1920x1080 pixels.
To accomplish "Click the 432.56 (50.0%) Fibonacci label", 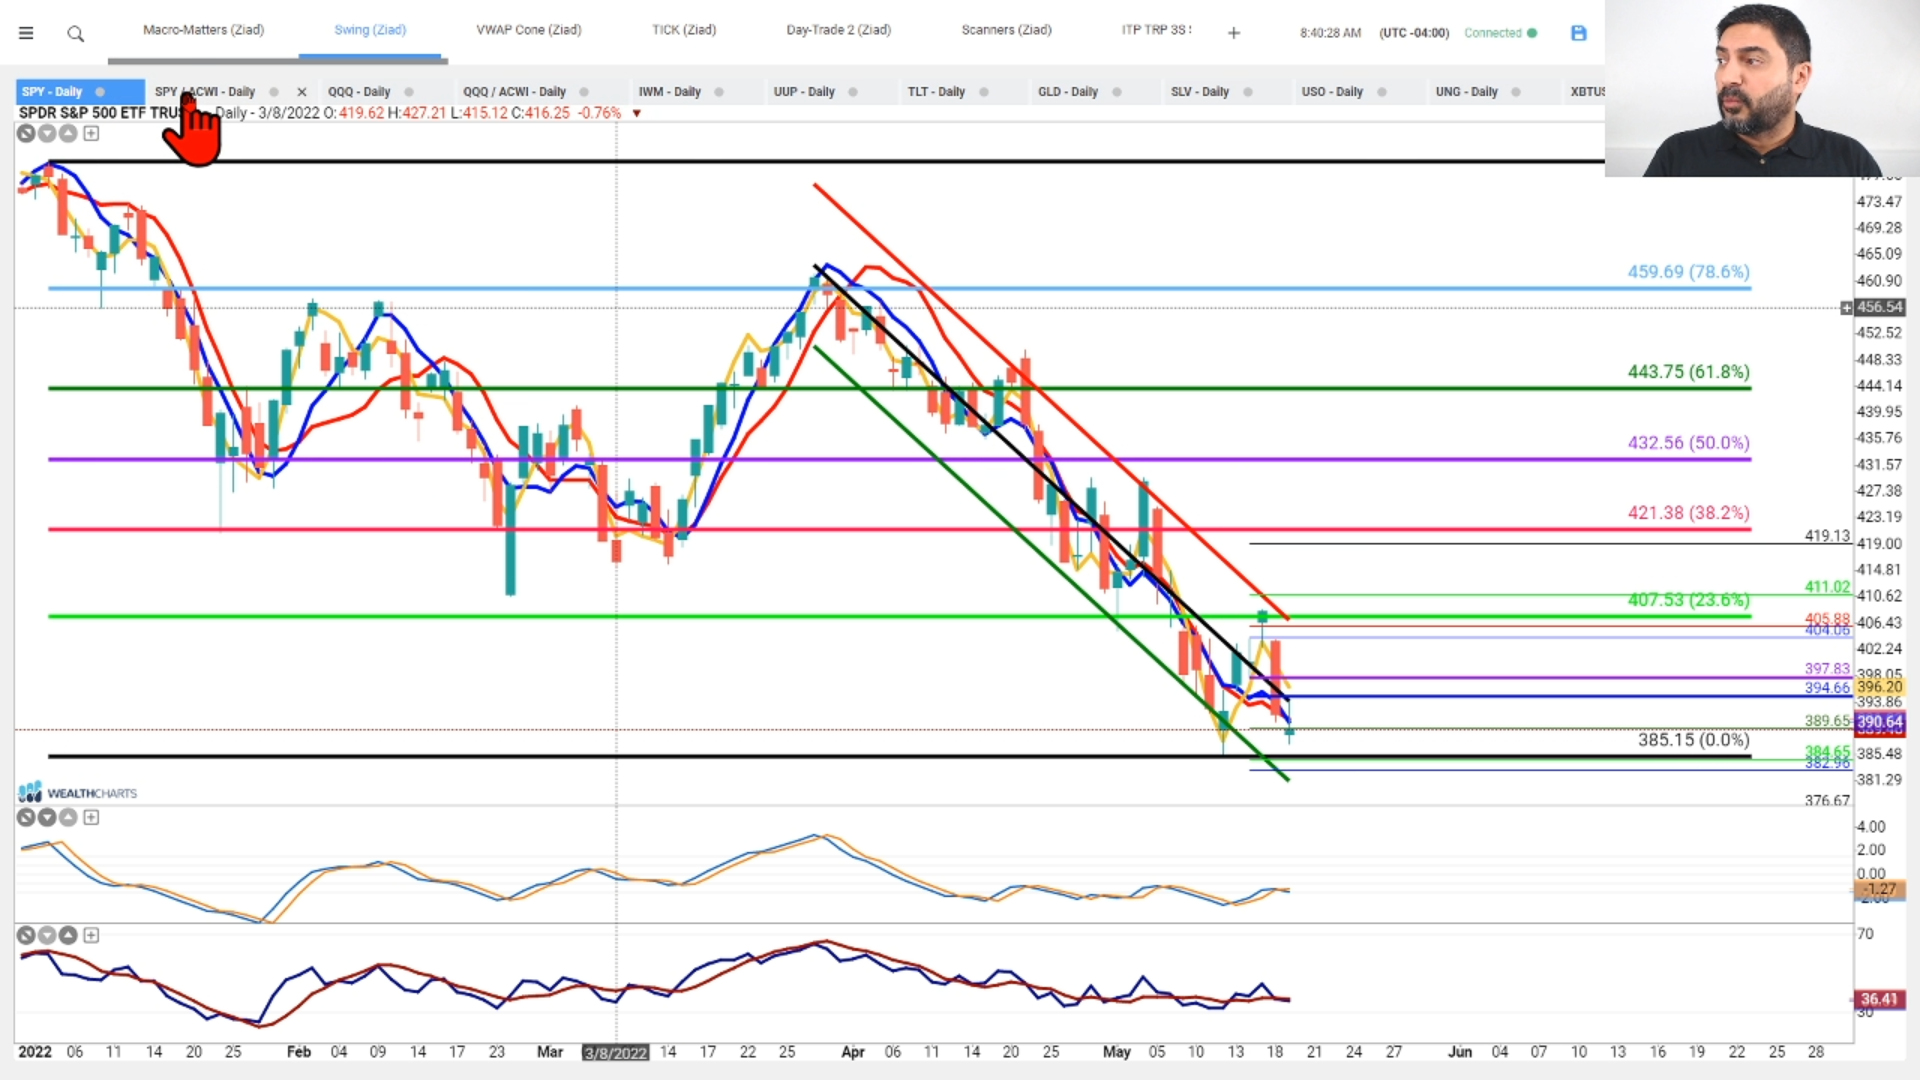I will [1689, 443].
